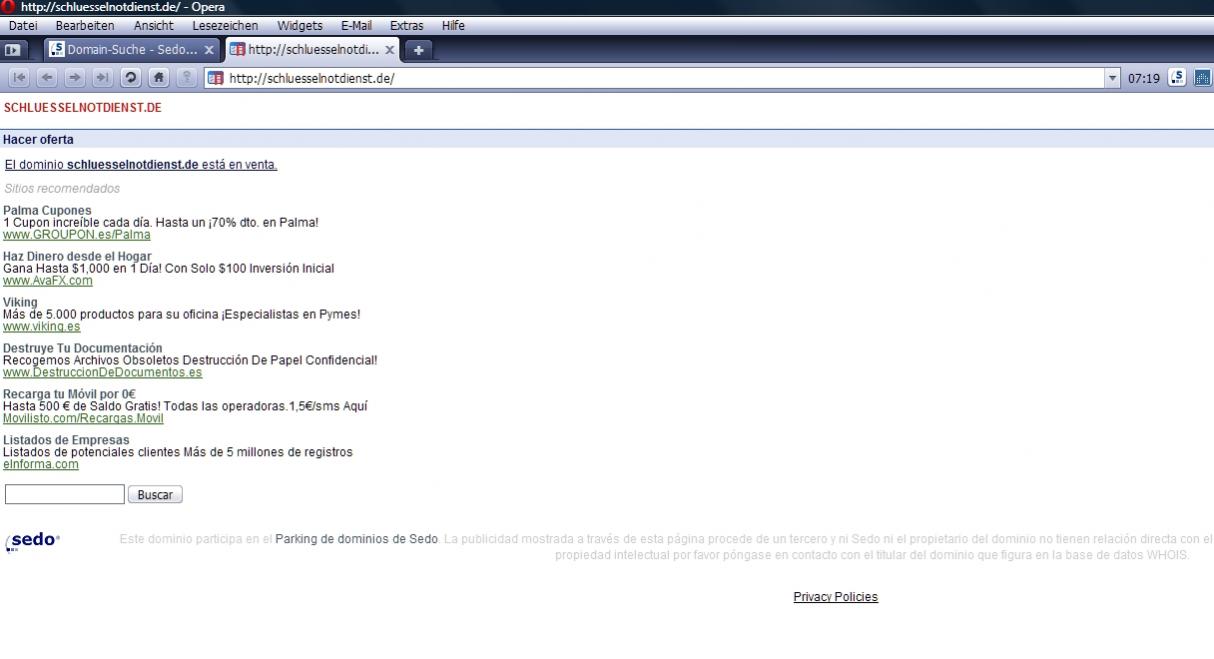Click the Palma Cupones ad title

coord(47,210)
